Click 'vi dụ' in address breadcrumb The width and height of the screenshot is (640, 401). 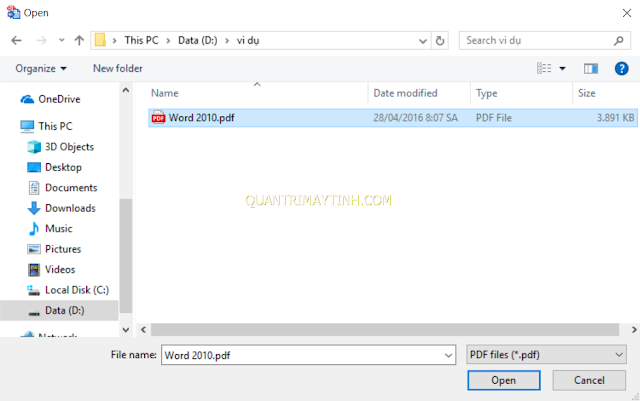tap(248, 40)
